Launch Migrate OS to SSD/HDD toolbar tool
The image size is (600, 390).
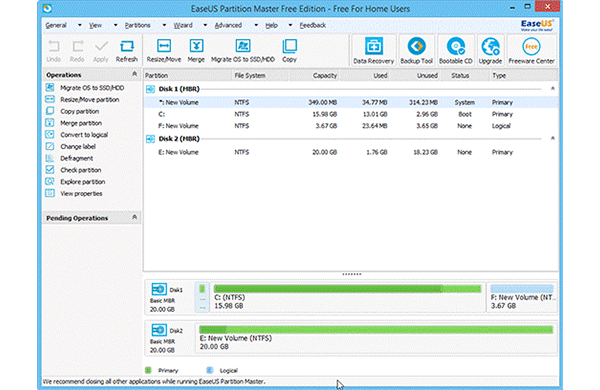[243, 51]
